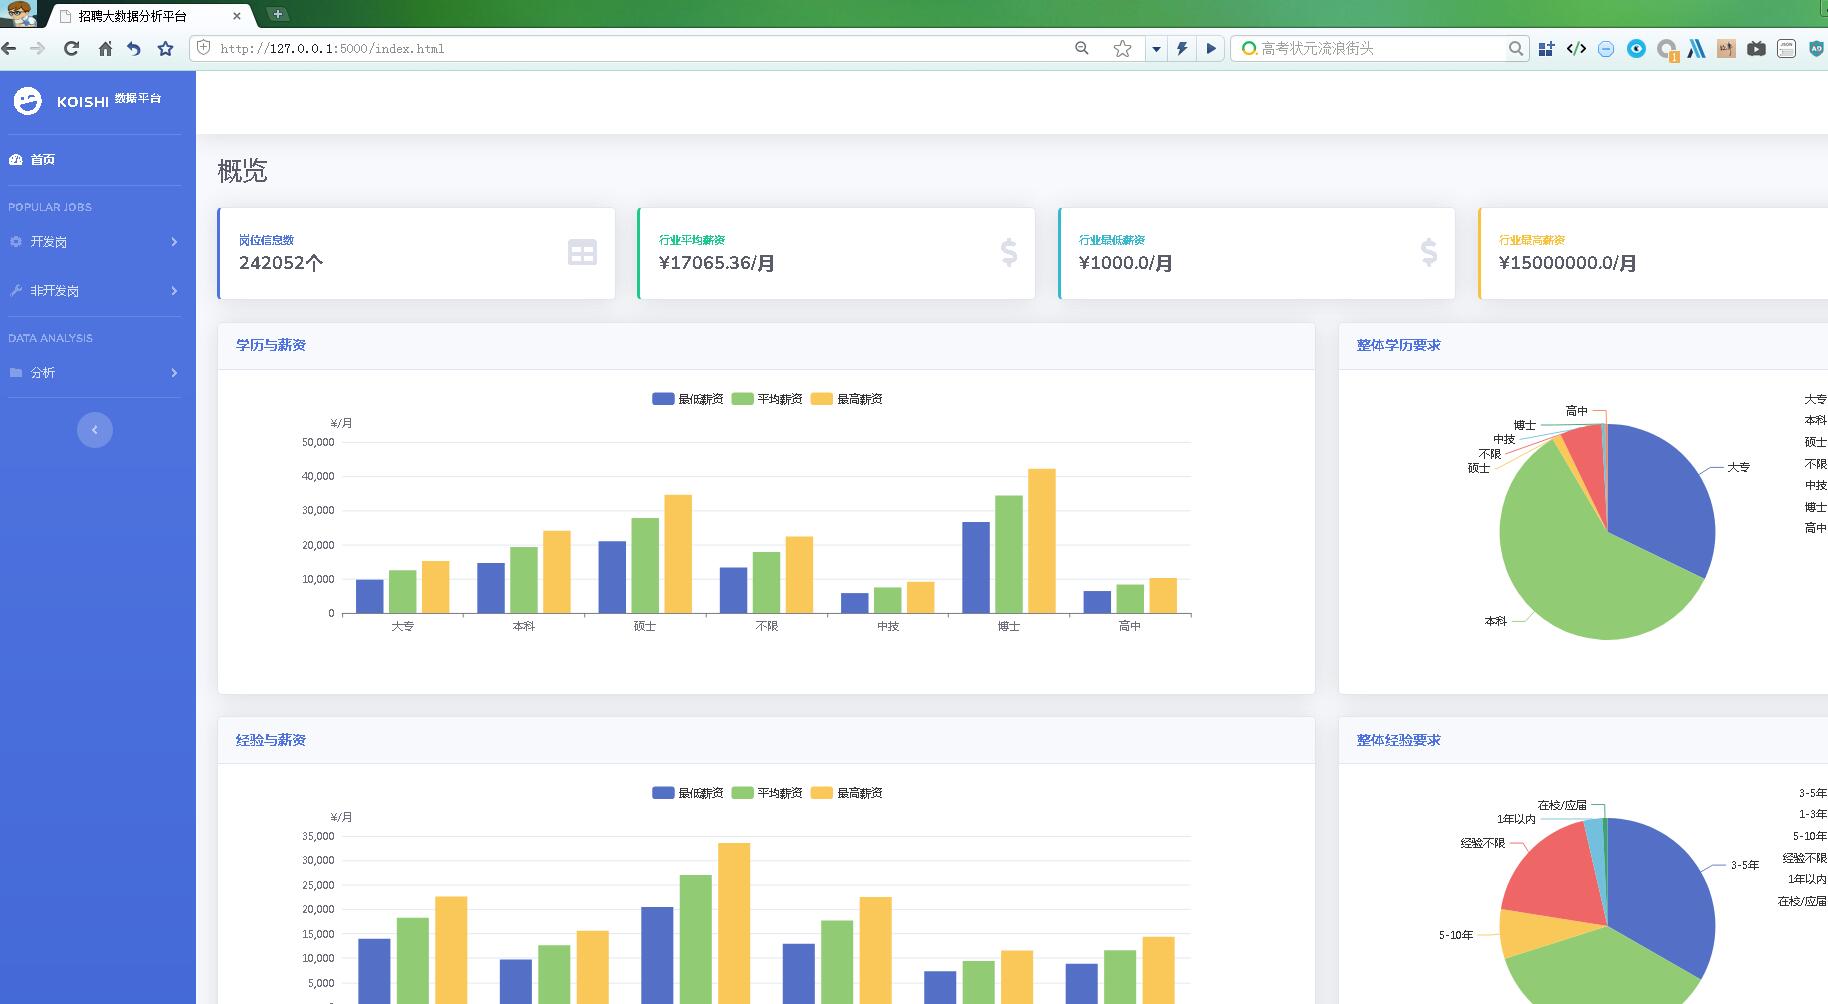
Task: Reload the page with the refresh icon
Action: [71, 48]
